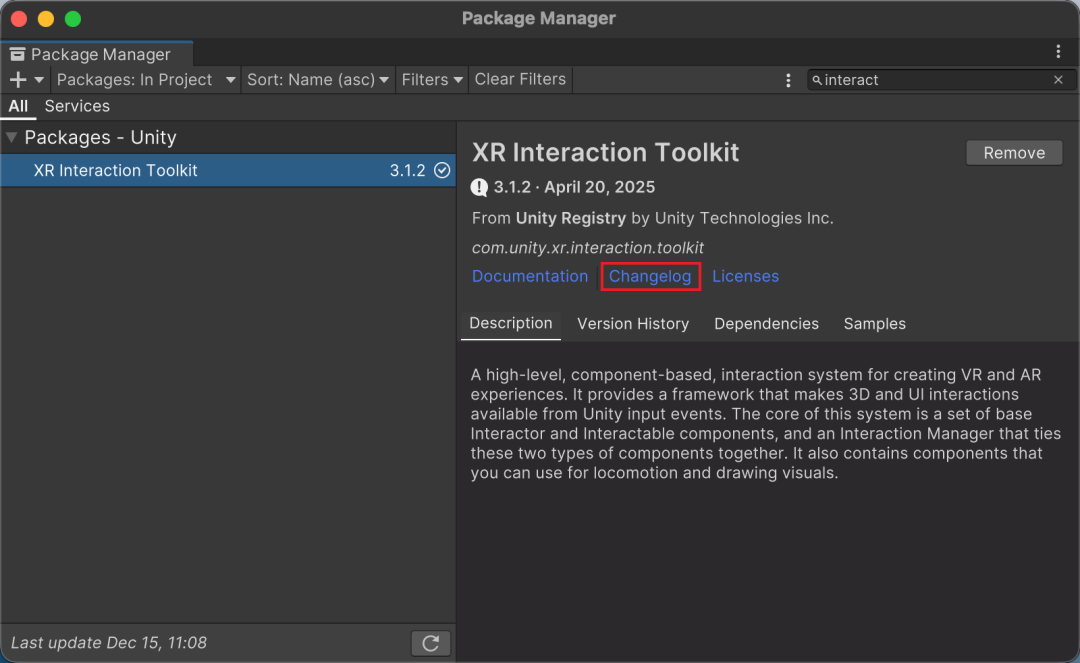This screenshot has height=663, width=1080.
Task: Click the Remove button
Action: click(x=1014, y=153)
